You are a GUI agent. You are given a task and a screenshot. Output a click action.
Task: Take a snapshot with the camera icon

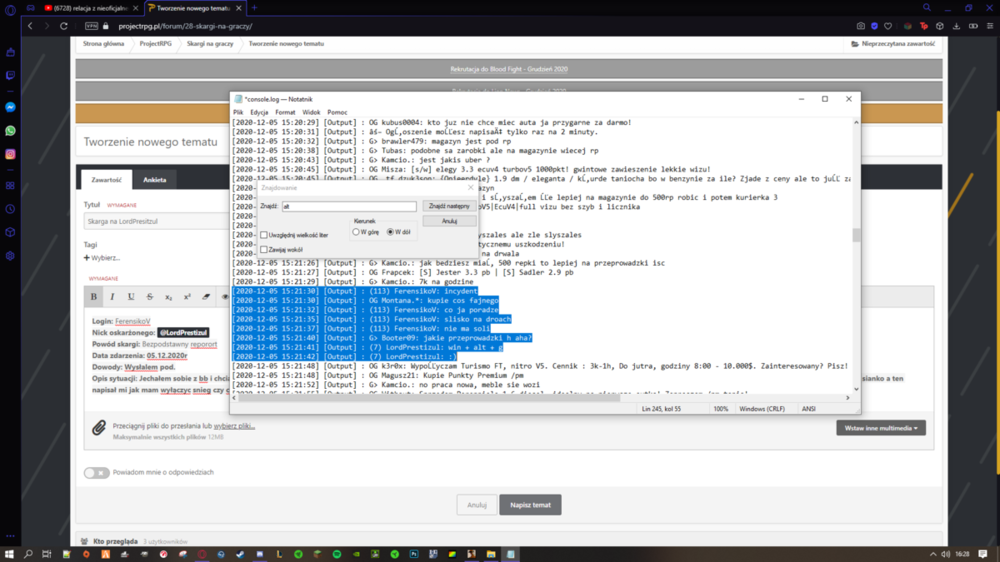click(861, 26)
